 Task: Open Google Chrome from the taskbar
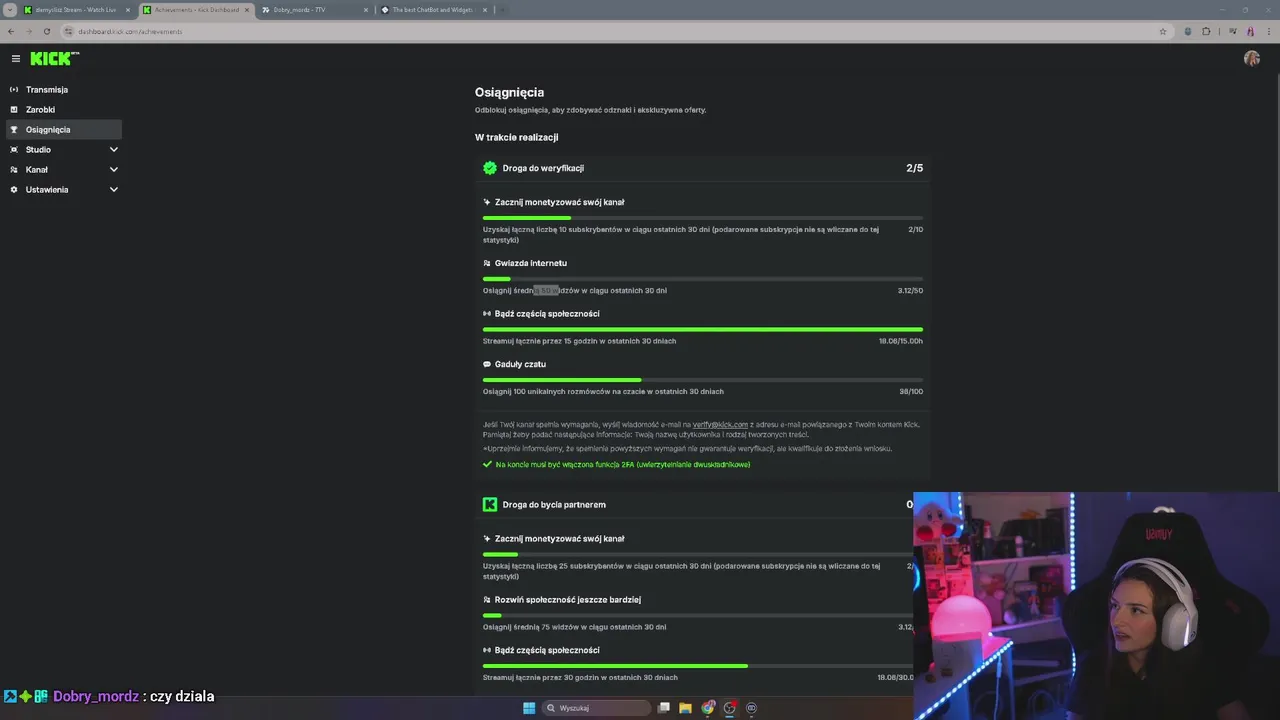click(708, 708)
